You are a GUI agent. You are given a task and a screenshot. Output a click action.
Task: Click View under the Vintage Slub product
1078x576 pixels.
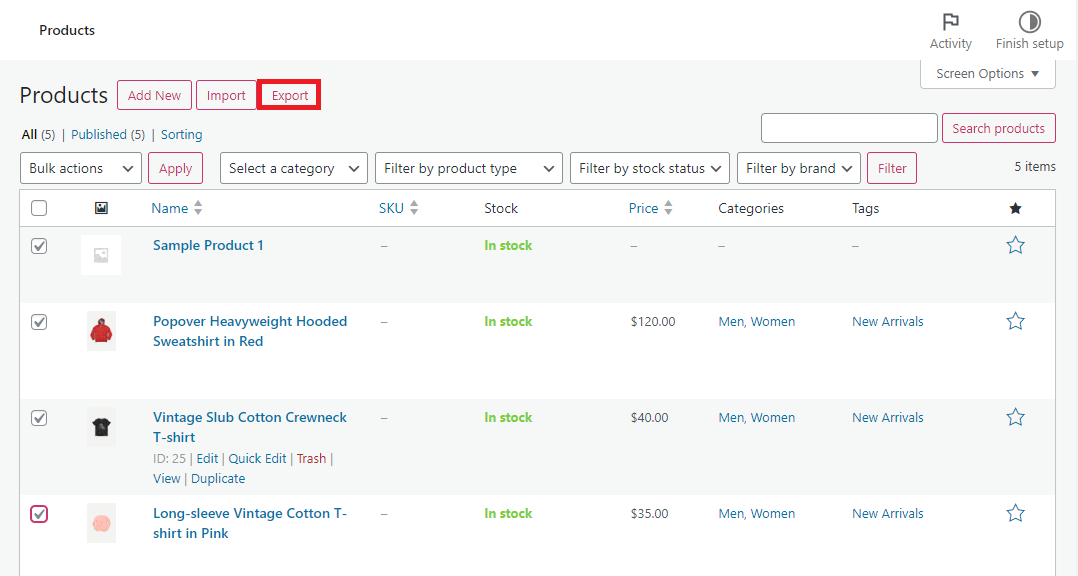[166, 478]
